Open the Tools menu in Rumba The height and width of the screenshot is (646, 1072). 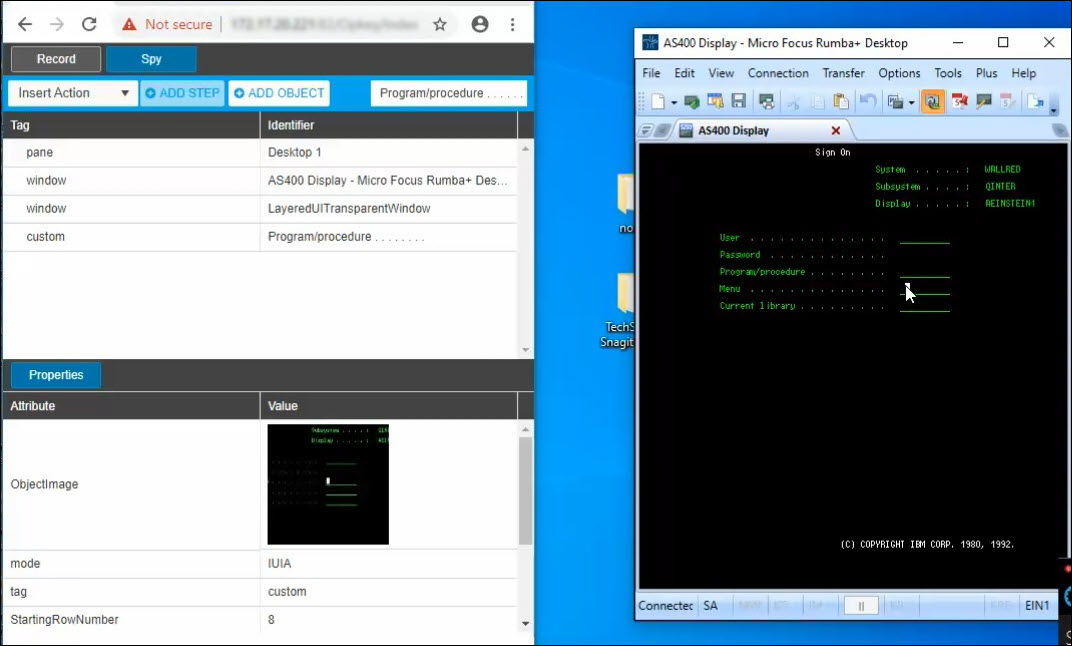948,73
